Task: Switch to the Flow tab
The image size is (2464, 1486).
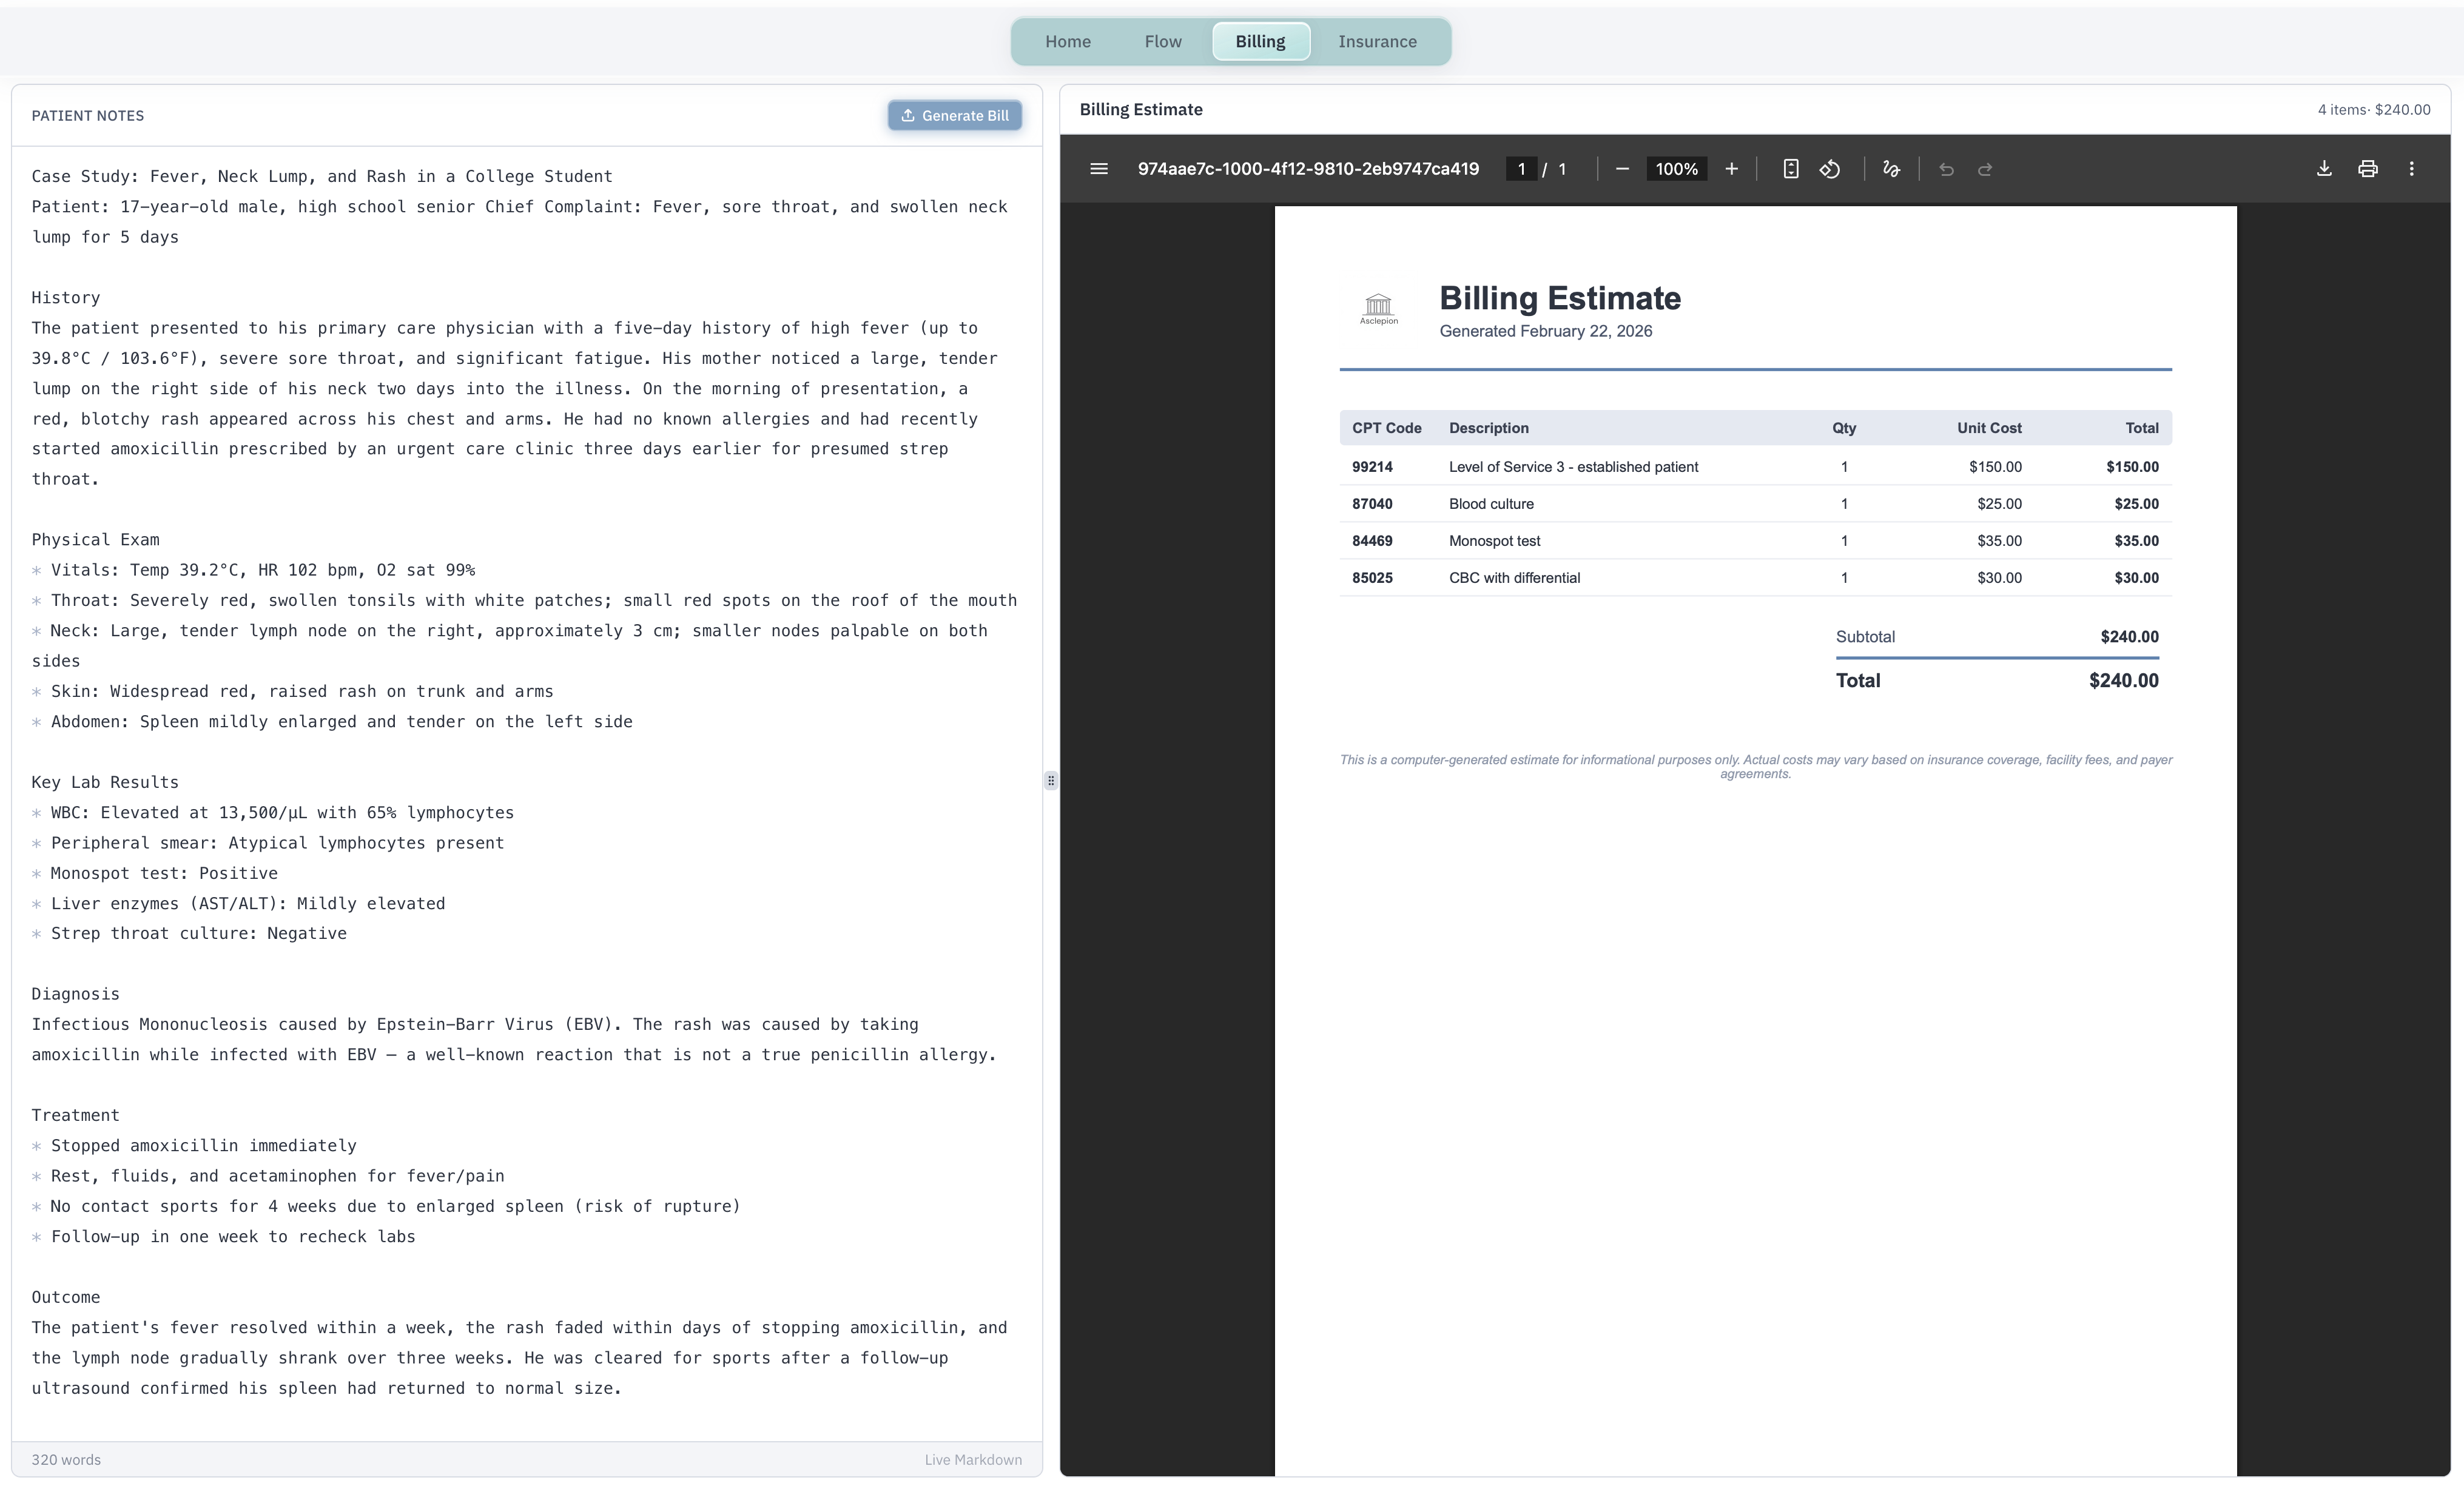Action: pyautogui.click(x=1162, y=41)
